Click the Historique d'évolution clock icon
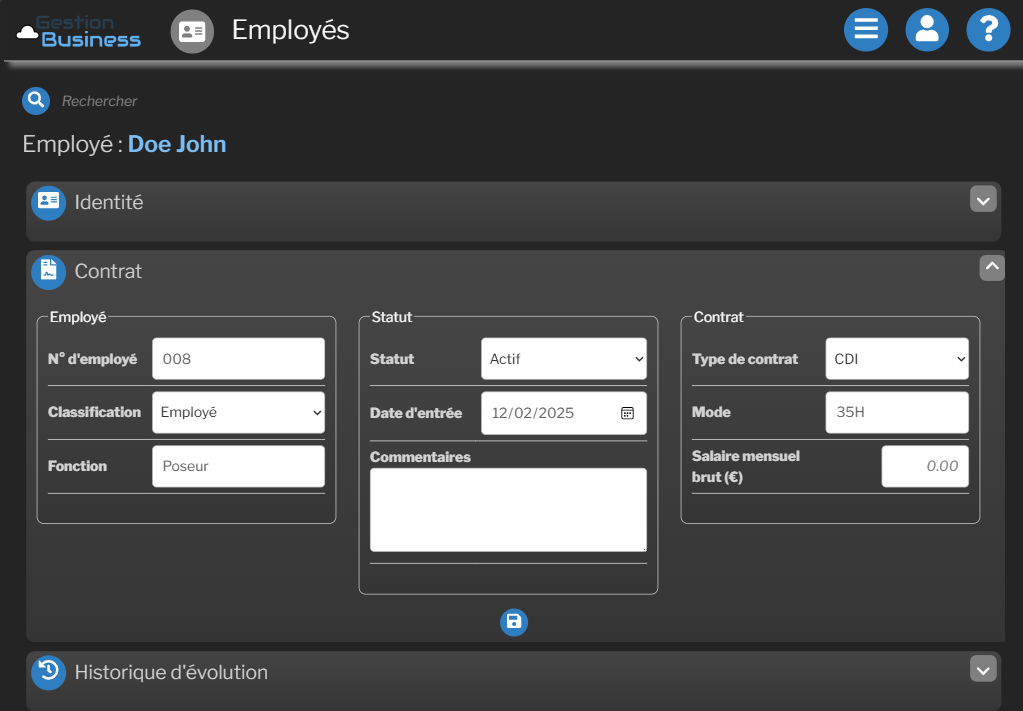This screenshot has width=1023, height=711. click(48, 672)
